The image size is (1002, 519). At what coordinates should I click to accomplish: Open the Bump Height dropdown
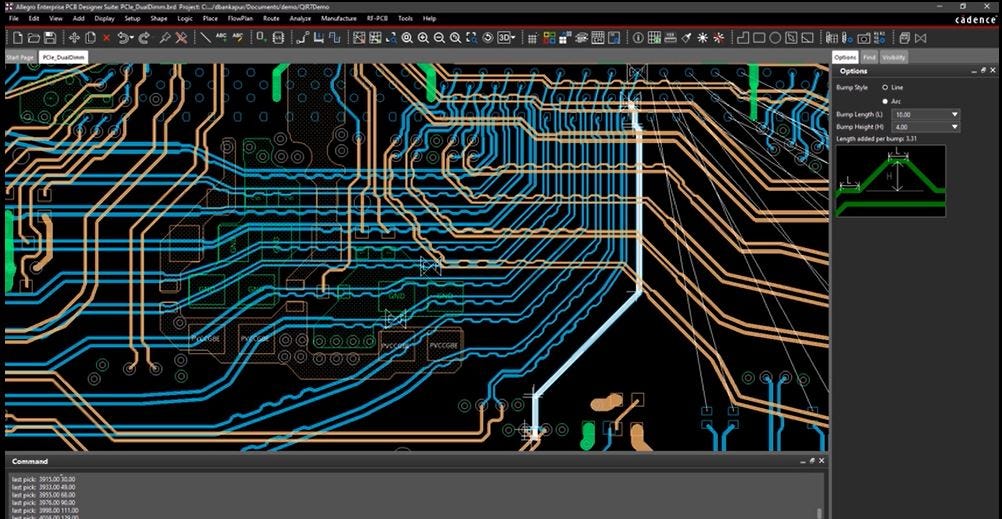point(955,127)
